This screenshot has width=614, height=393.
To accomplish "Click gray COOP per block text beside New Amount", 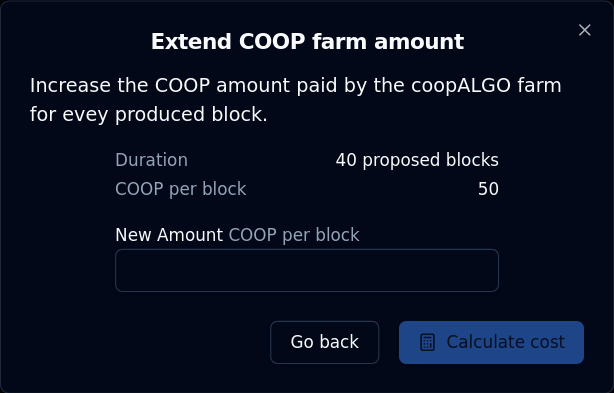I will (x=294, y=235).
